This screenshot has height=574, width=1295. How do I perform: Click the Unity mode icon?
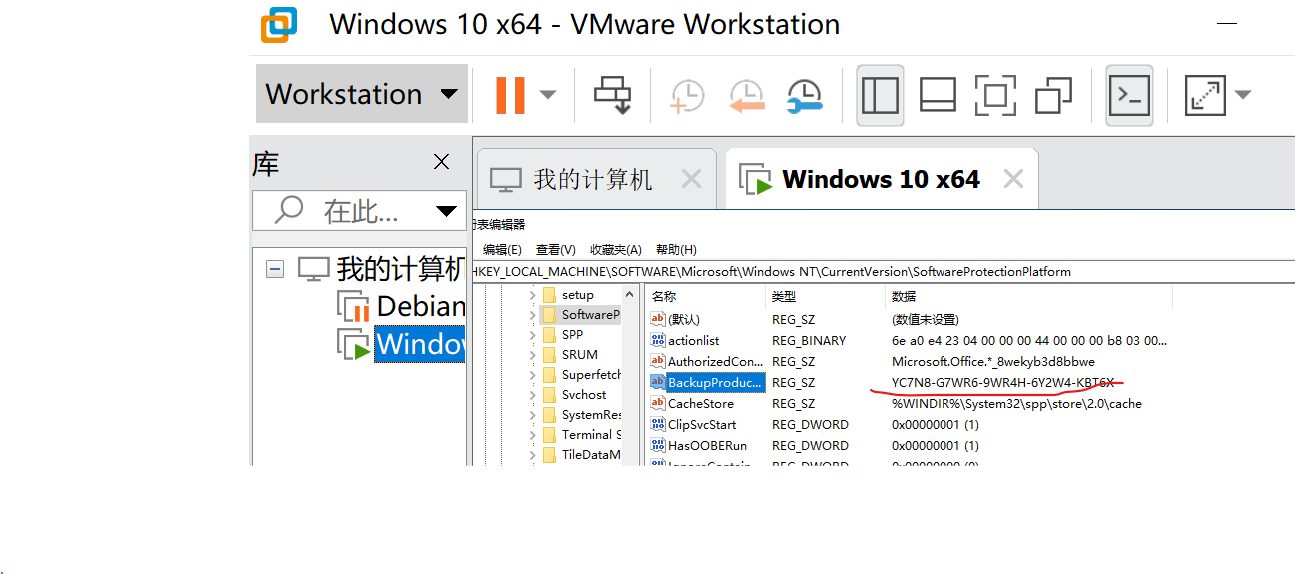coord(1053,95)
